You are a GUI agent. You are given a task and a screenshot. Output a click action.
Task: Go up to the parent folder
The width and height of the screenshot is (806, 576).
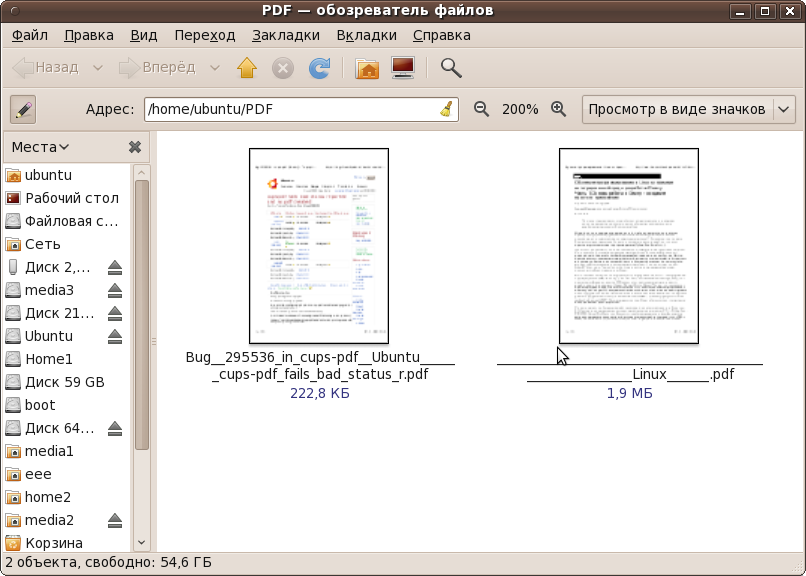pos(247,68)
